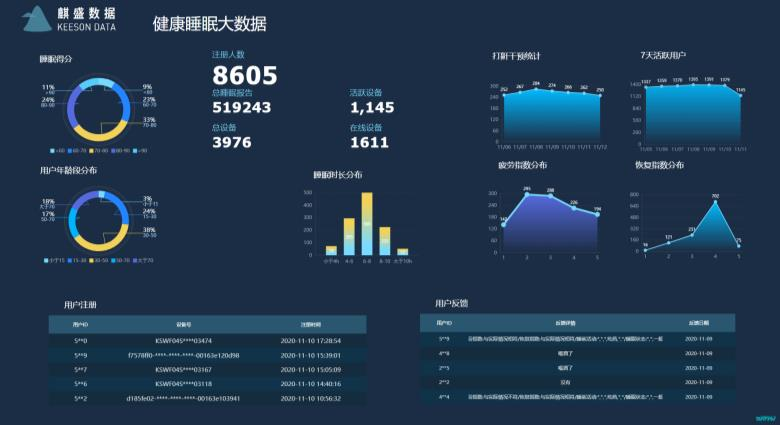This screenshot has width=780, height=425.
Task: Click the 702 peak point in recovery index chart
Action: click(715, 202)
